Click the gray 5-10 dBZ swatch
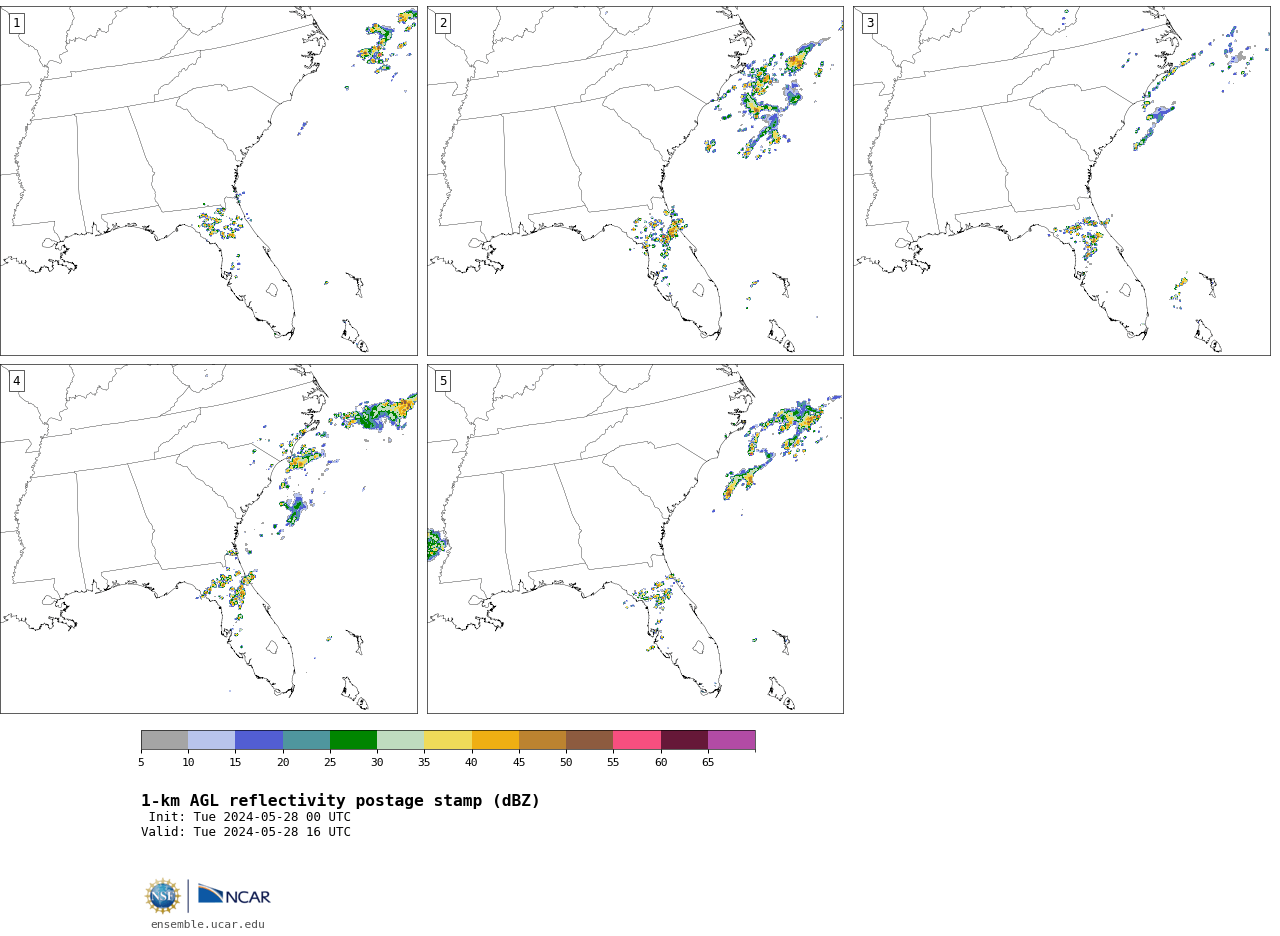 click(x=164, y=740)
